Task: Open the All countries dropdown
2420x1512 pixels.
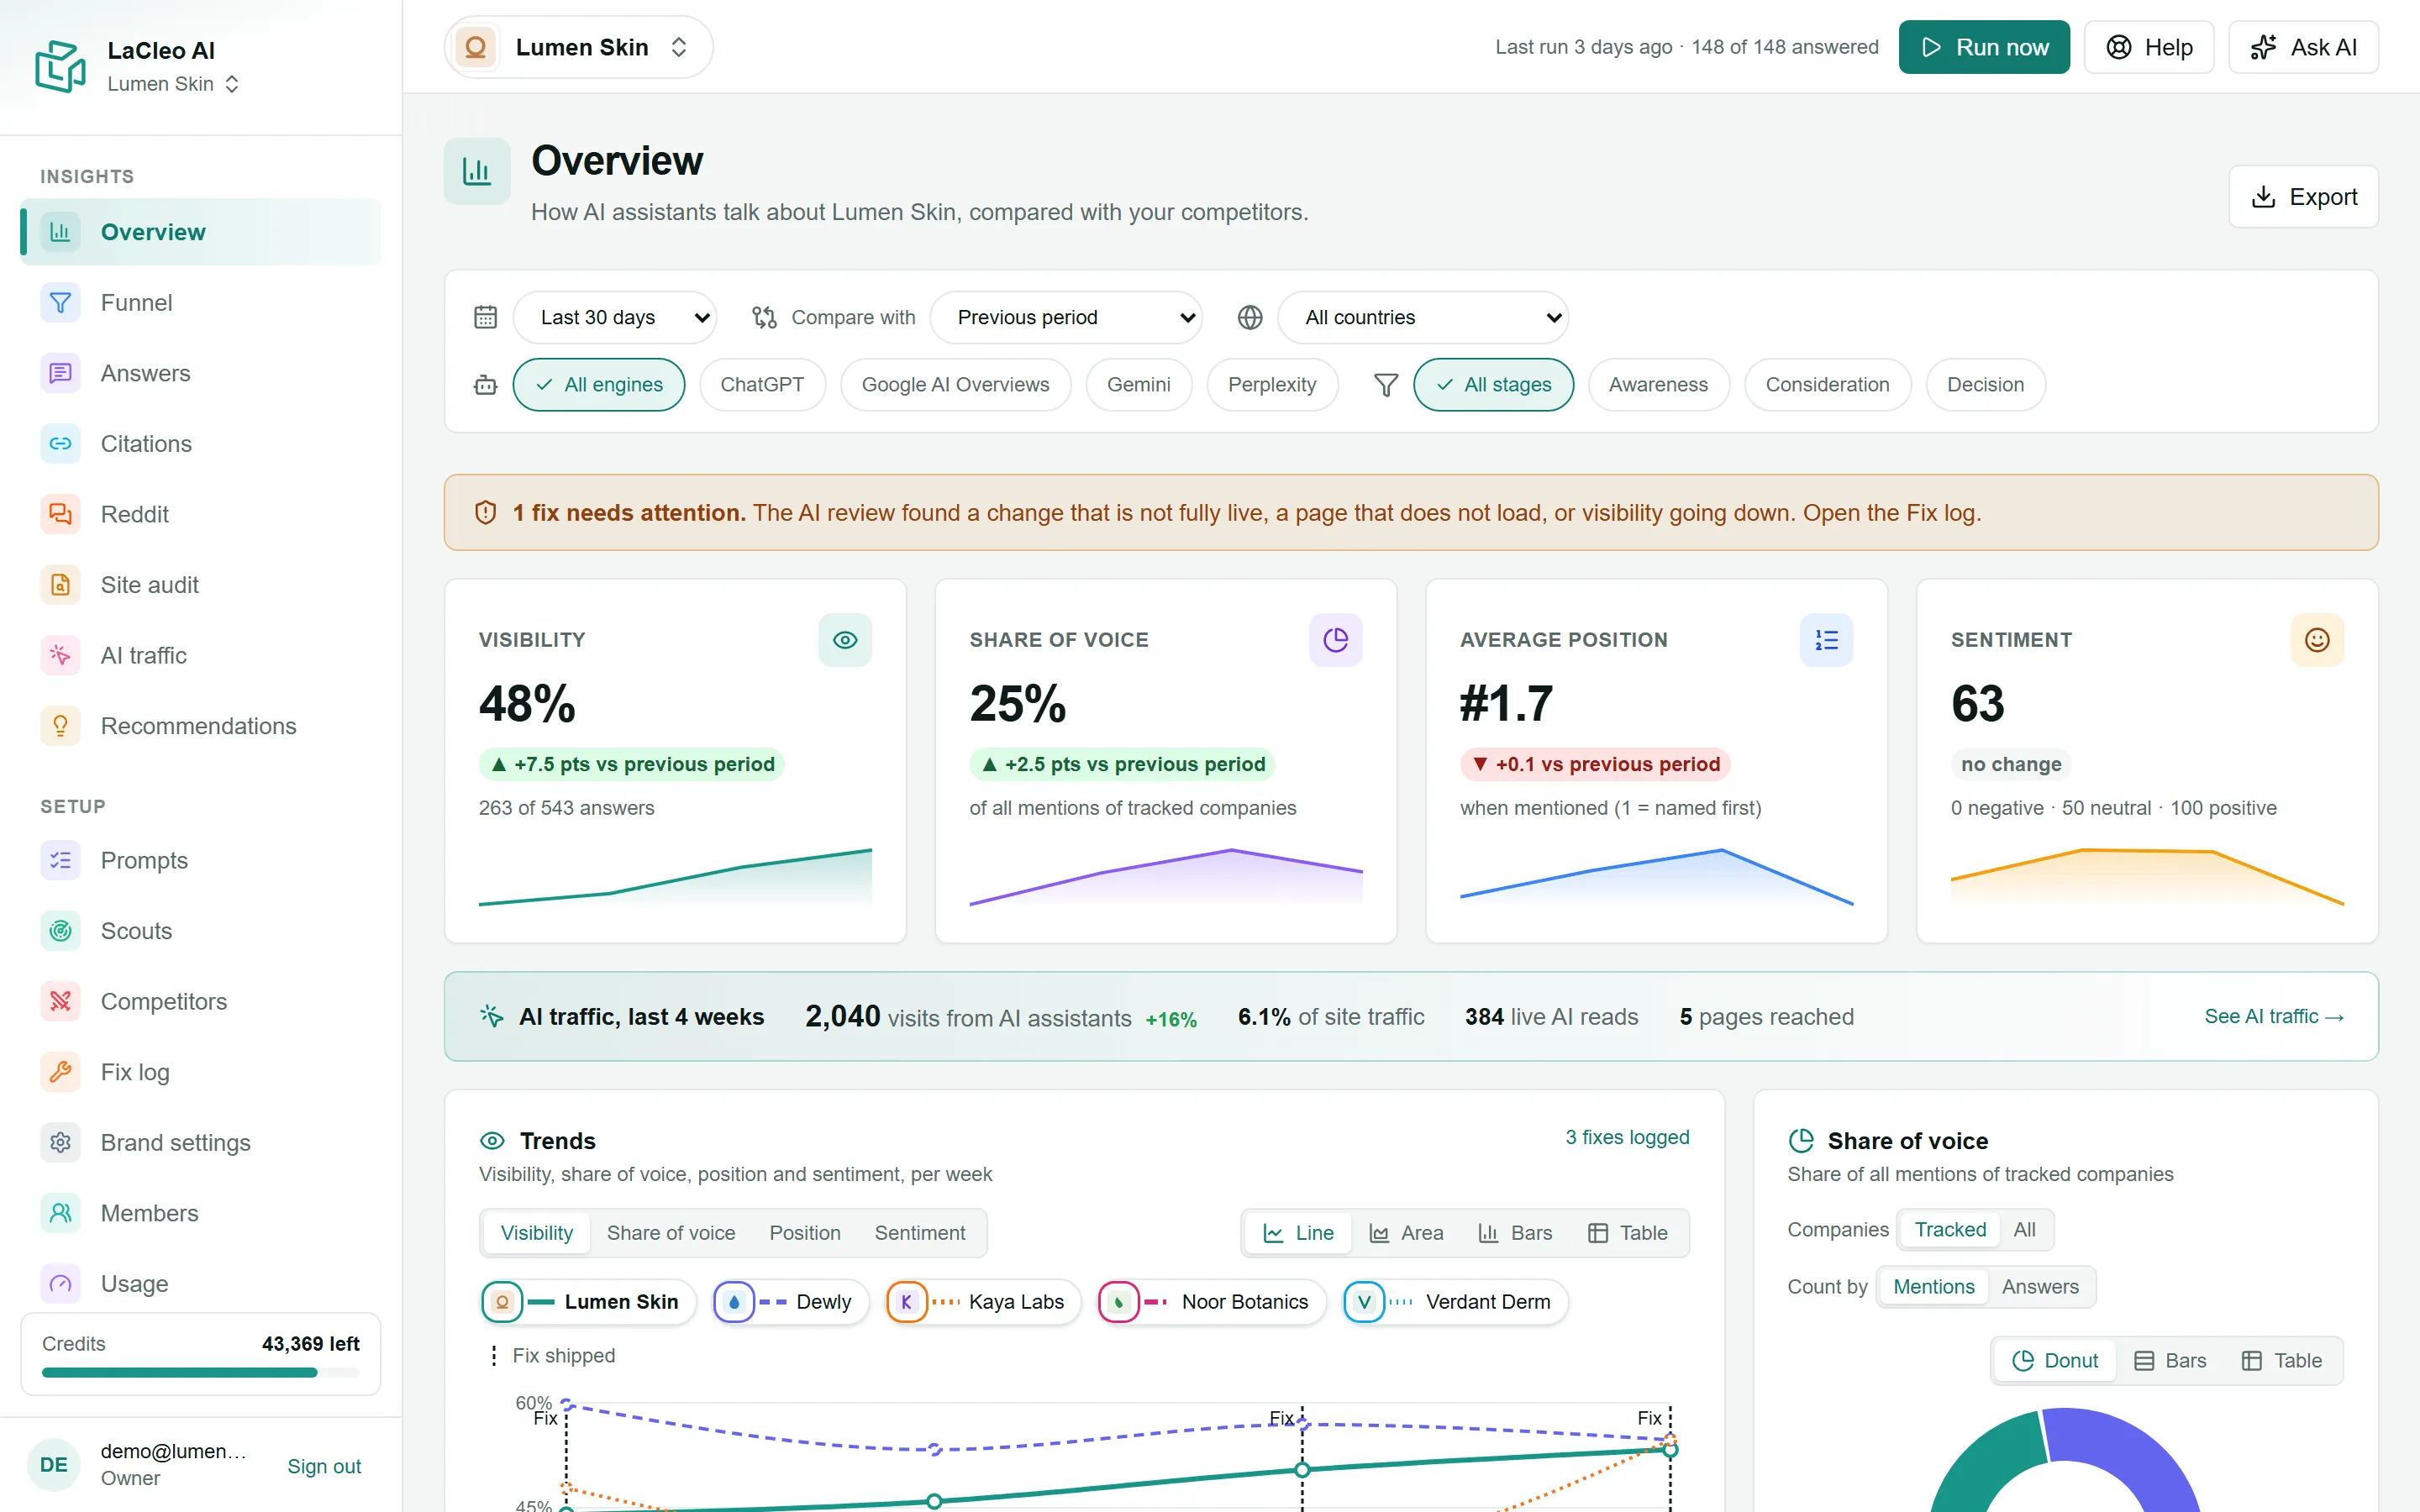Action: 1423,317
